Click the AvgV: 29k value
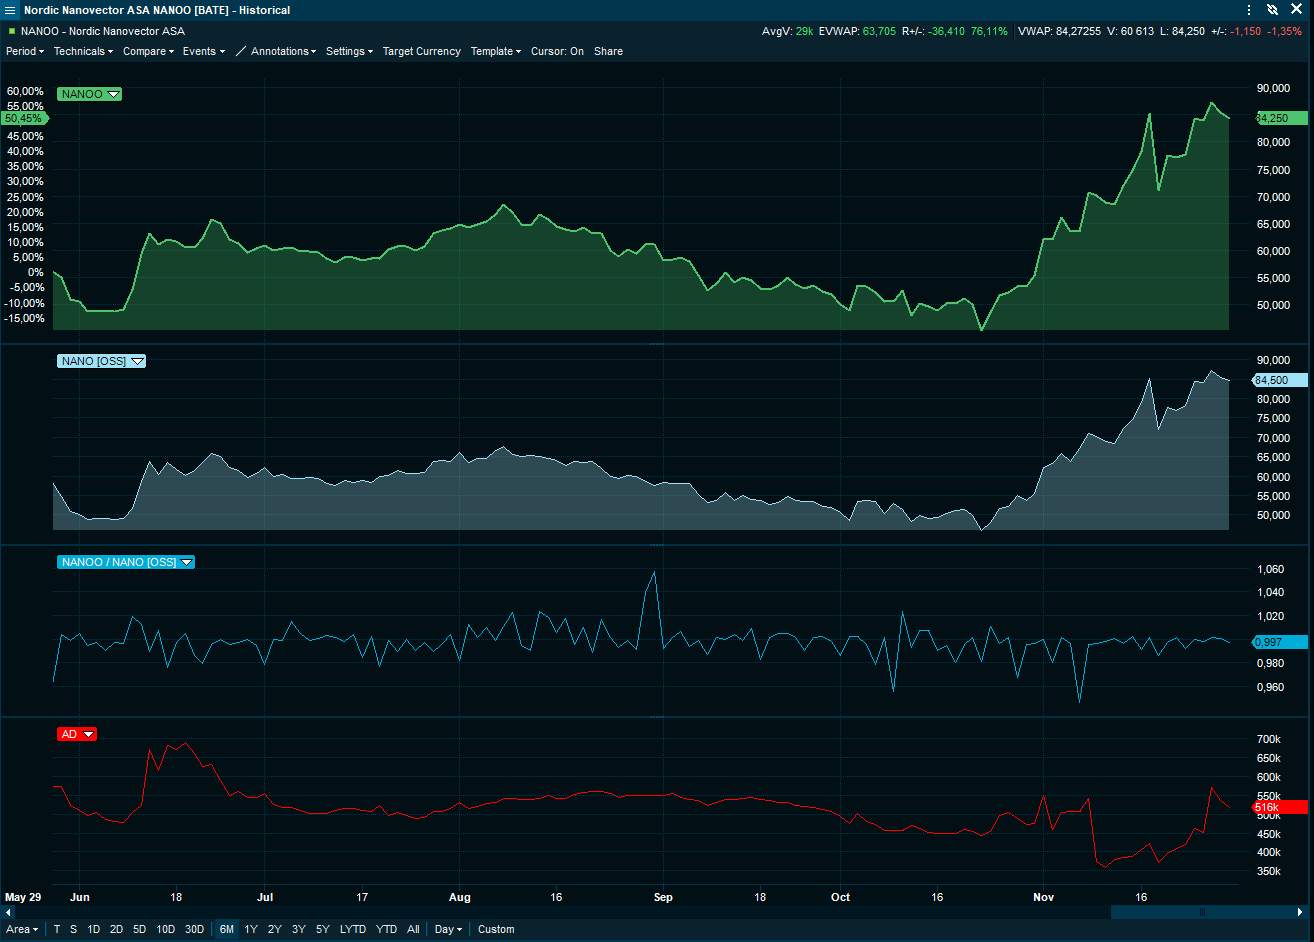This screenshot has height=942, width=1314. pyautogui.click(x=787, y=31)
